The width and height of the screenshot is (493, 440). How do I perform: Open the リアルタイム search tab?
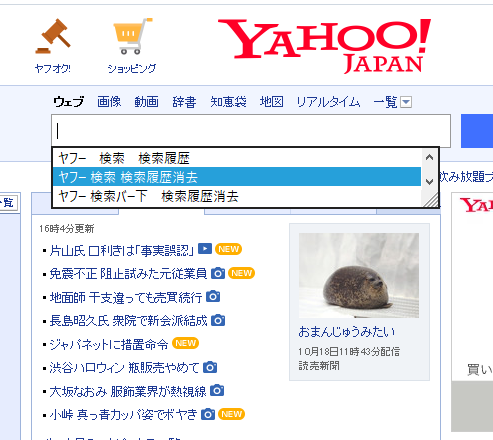[x=328, y=102]
